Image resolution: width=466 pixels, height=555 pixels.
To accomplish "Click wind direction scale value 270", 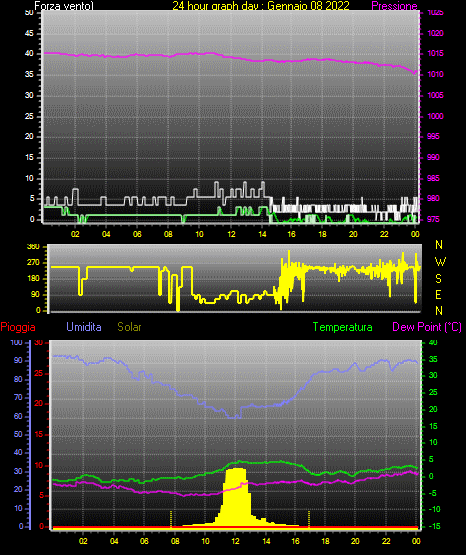I will [x=33, y=263].
